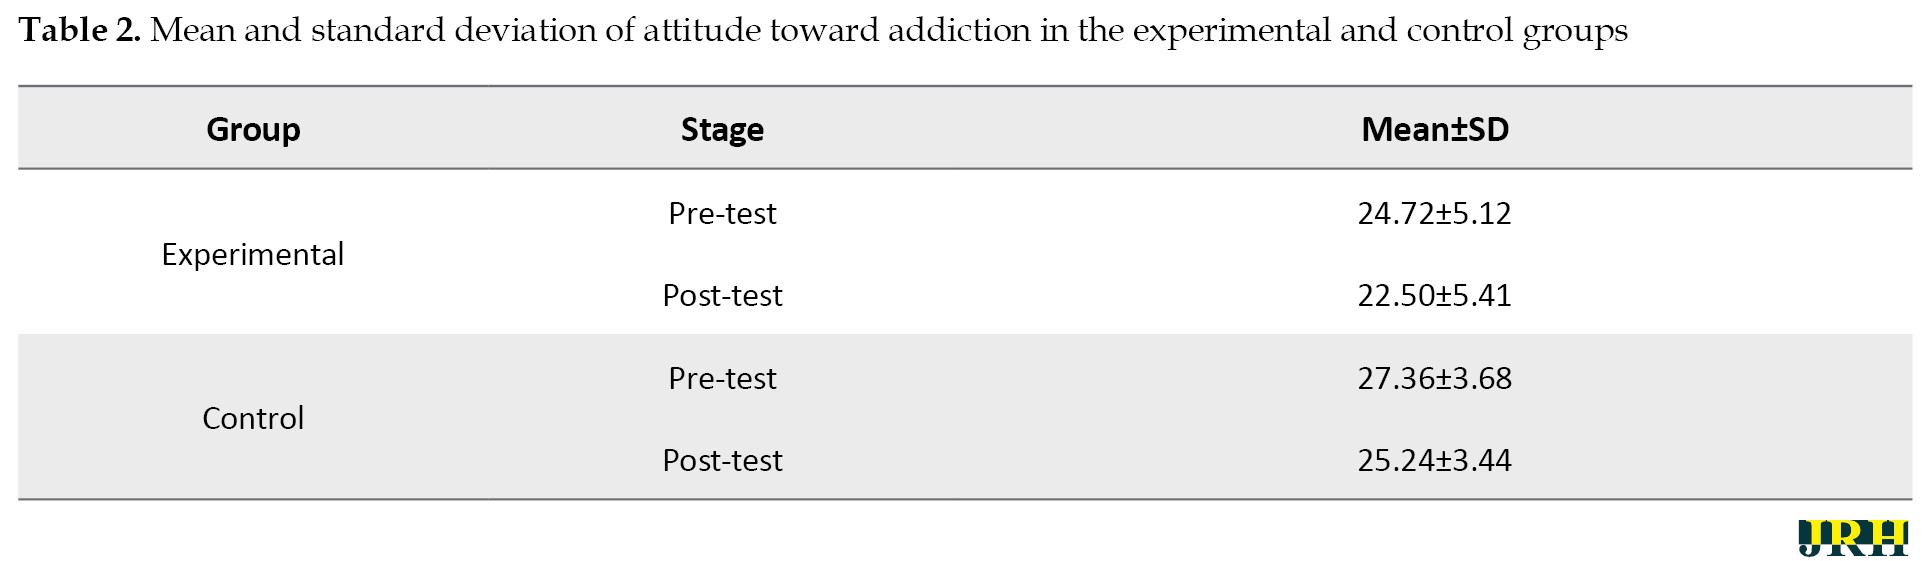Click the value 27.36±3.68
The image size is (1924, 561).
1434,378
